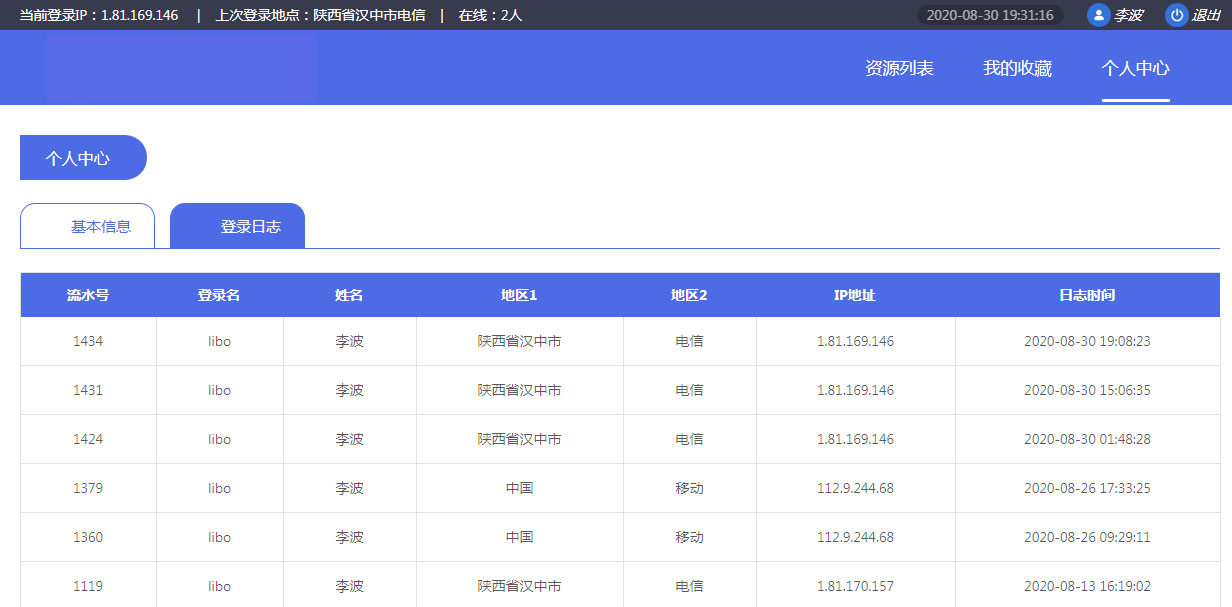This screenshot has width=1232, height=607.
Task: Switch to the 基本信息 tab
Action: pos(88,226)
